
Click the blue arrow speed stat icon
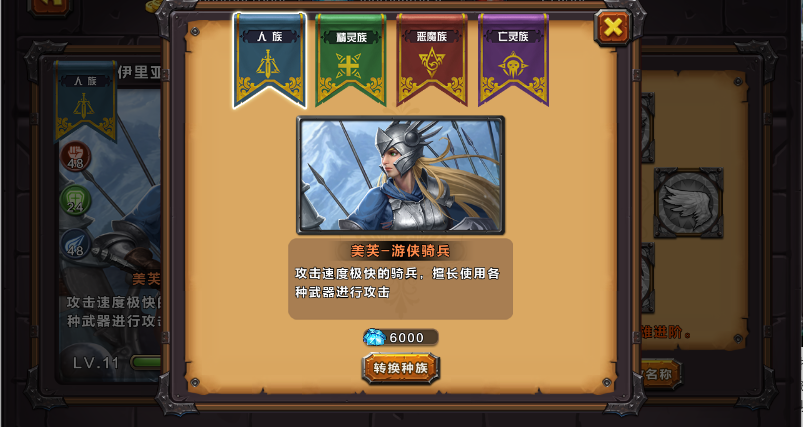76,244
